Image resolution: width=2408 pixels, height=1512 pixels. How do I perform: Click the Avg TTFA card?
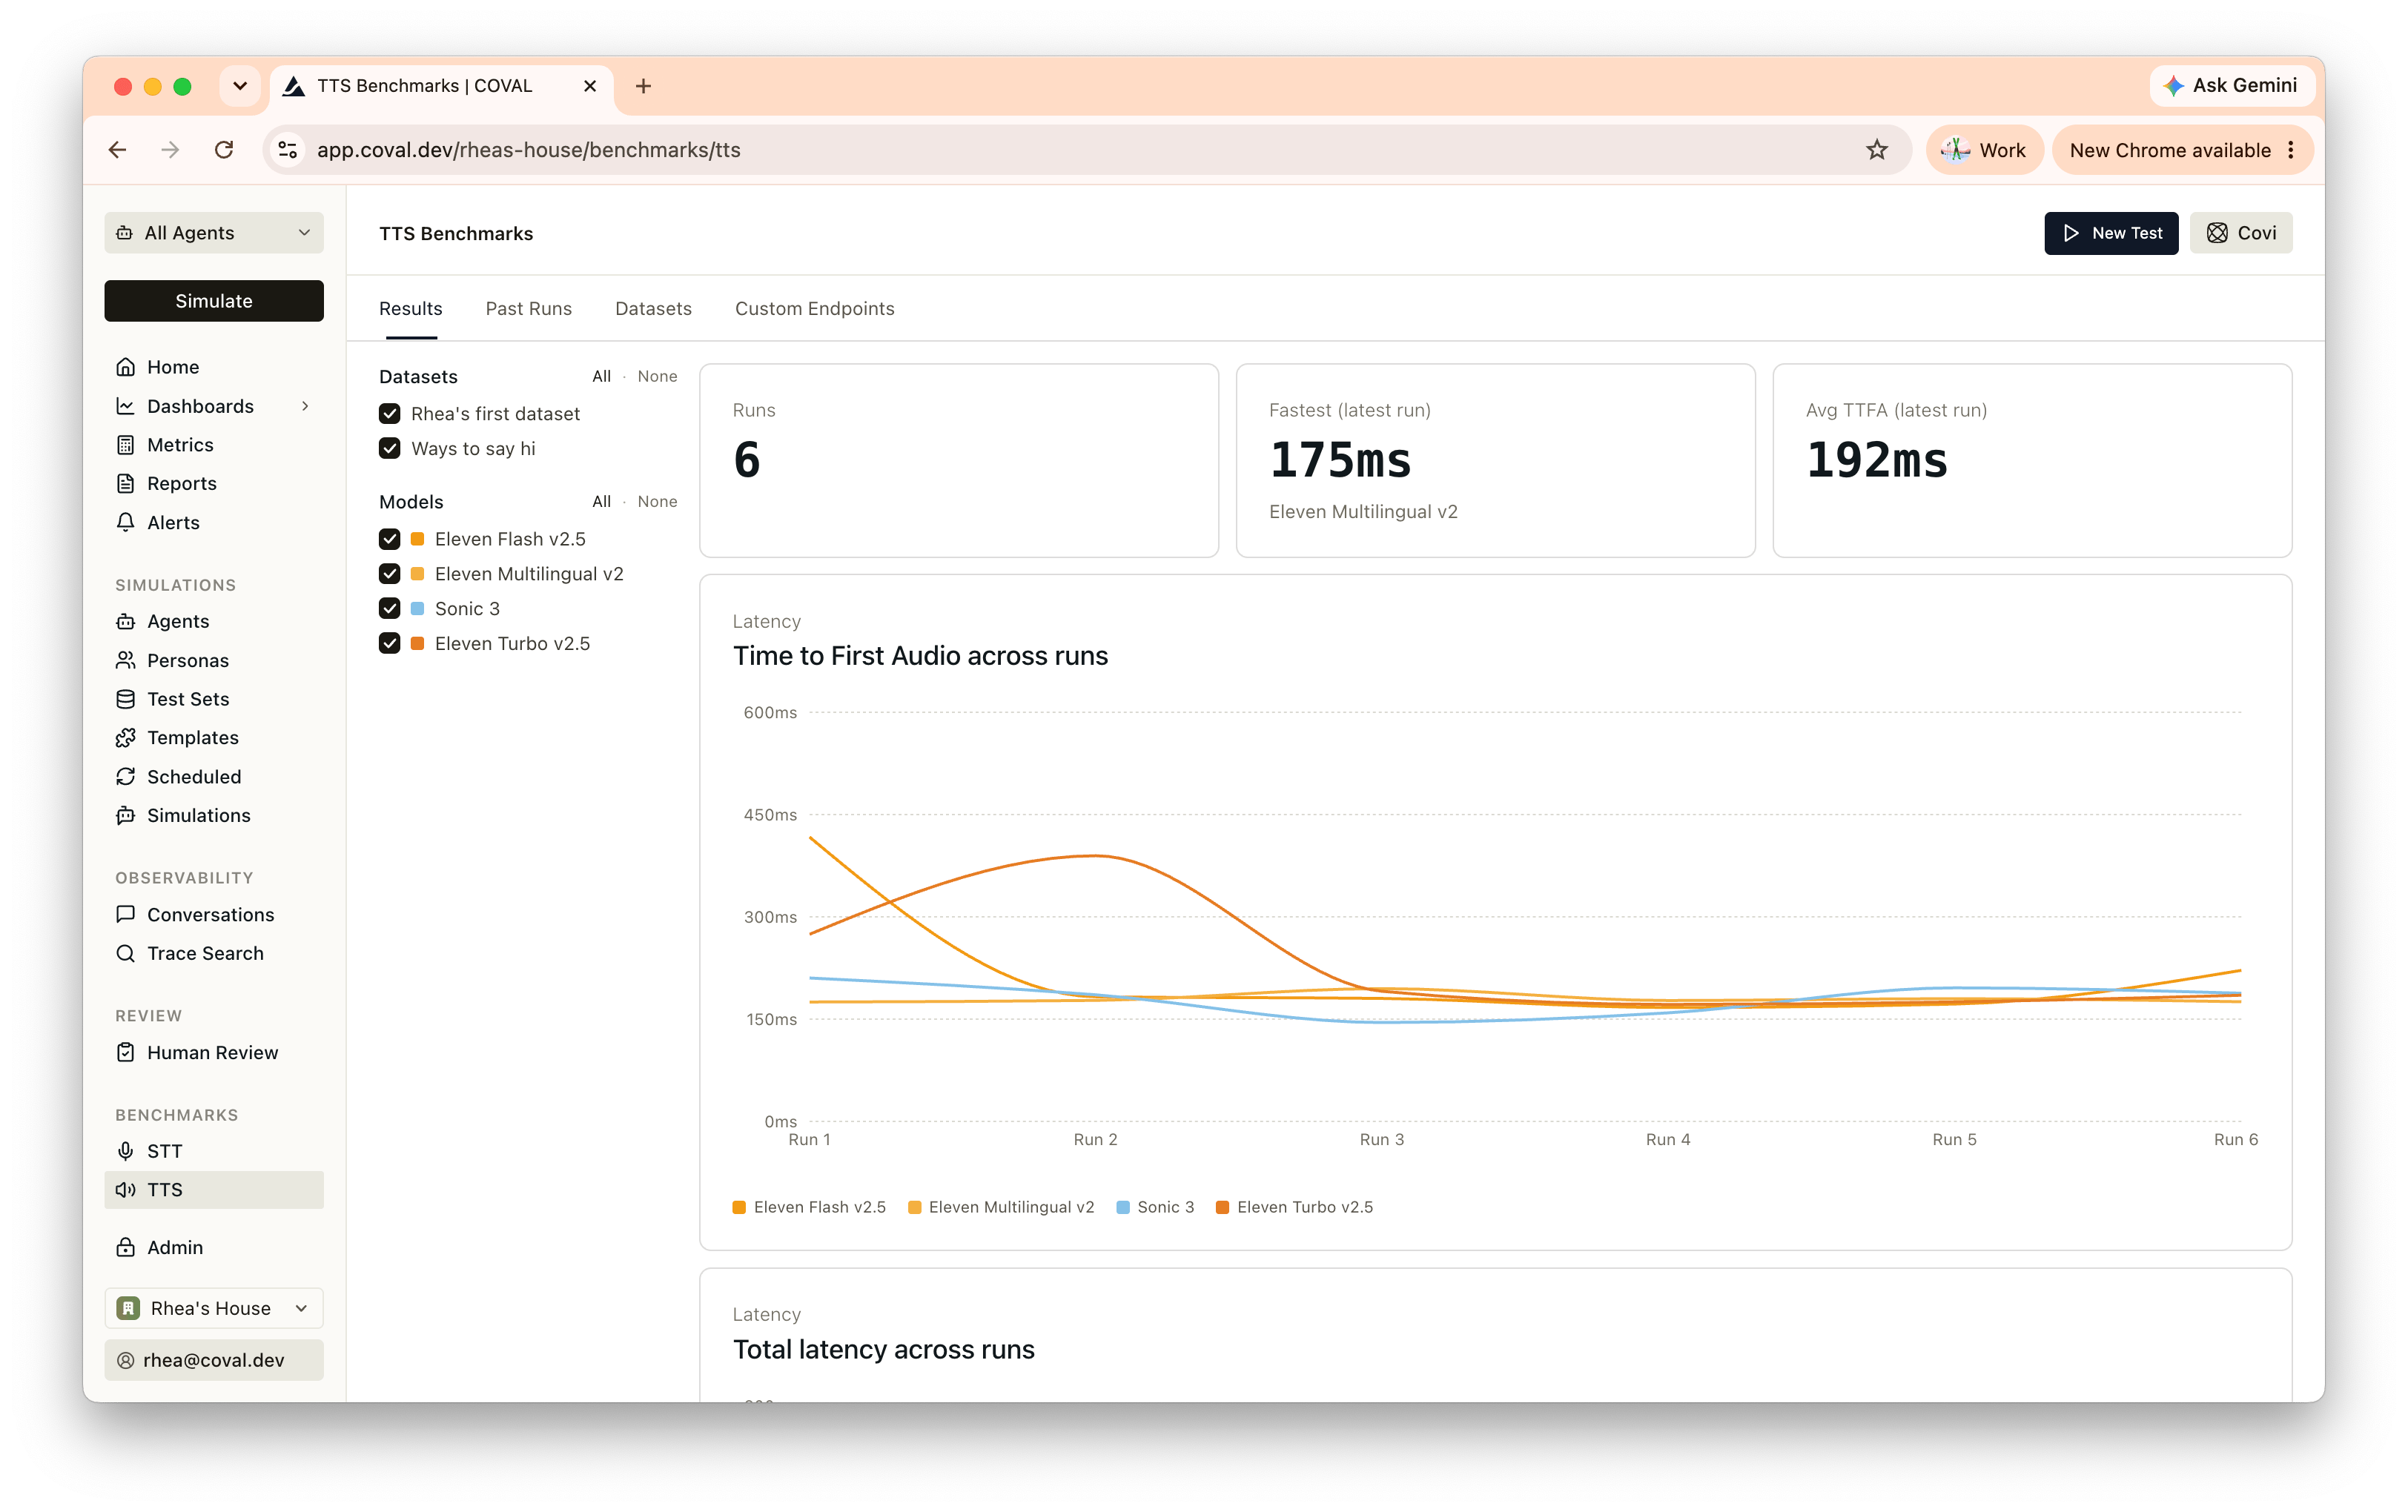(2032, 461)
